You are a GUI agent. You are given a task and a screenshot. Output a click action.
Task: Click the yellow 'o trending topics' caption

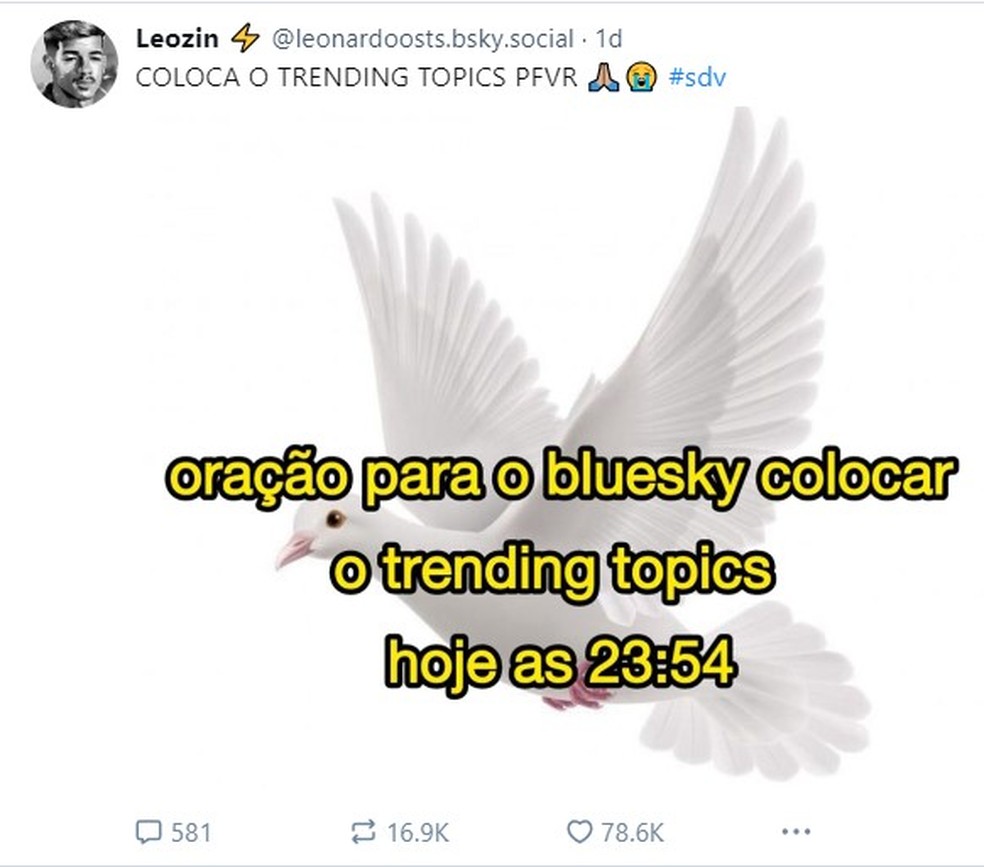coord(553,570)
